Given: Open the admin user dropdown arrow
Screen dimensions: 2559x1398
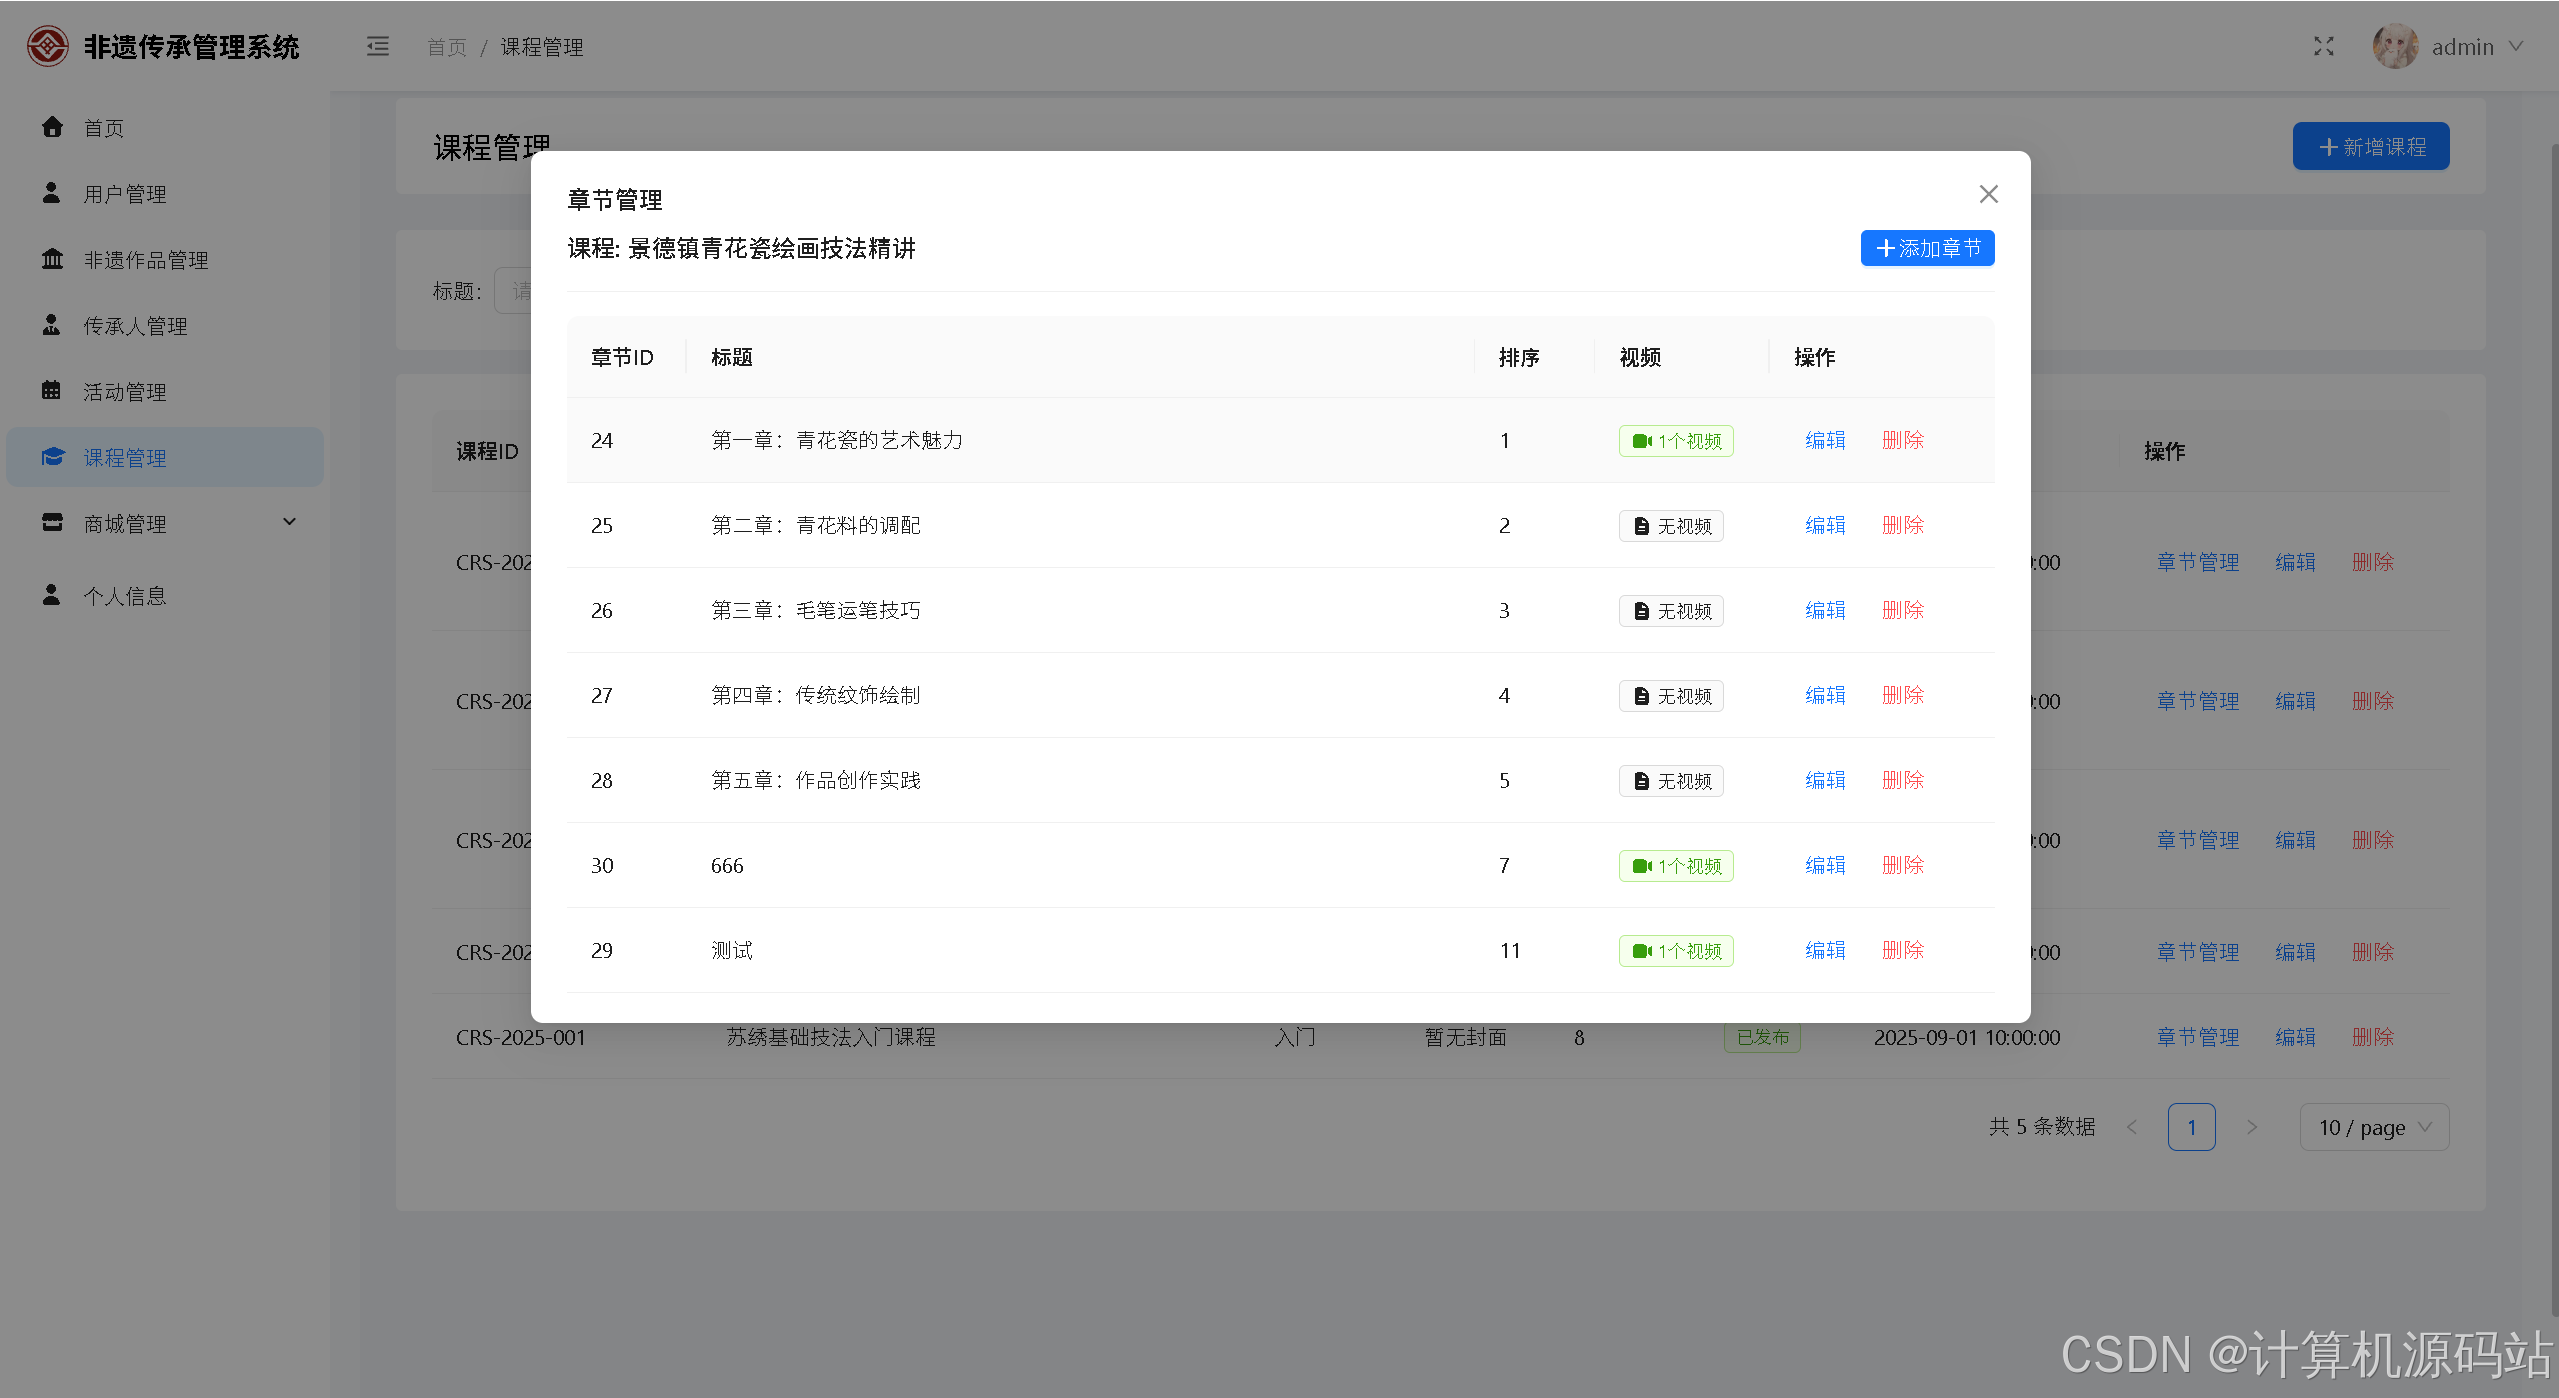Looking at the screenshot, I should point(2517,46).
